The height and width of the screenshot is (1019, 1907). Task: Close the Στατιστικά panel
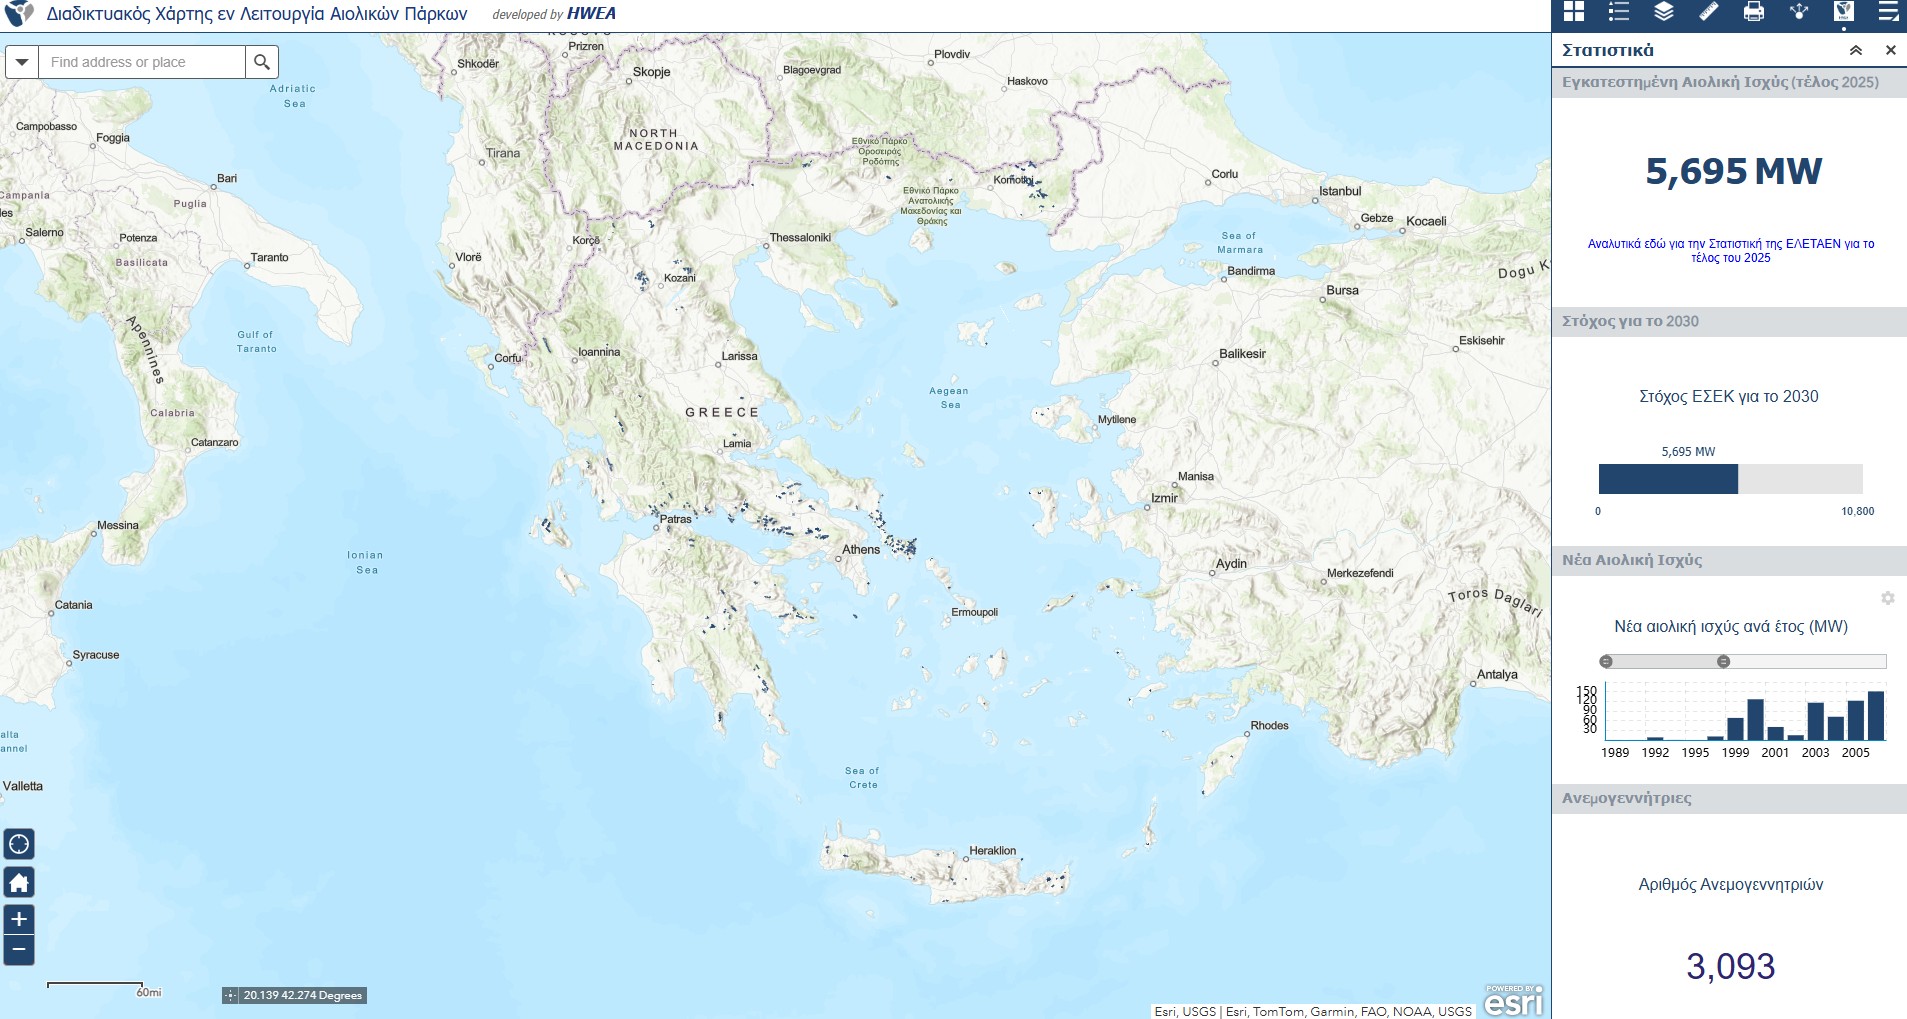1891,49
